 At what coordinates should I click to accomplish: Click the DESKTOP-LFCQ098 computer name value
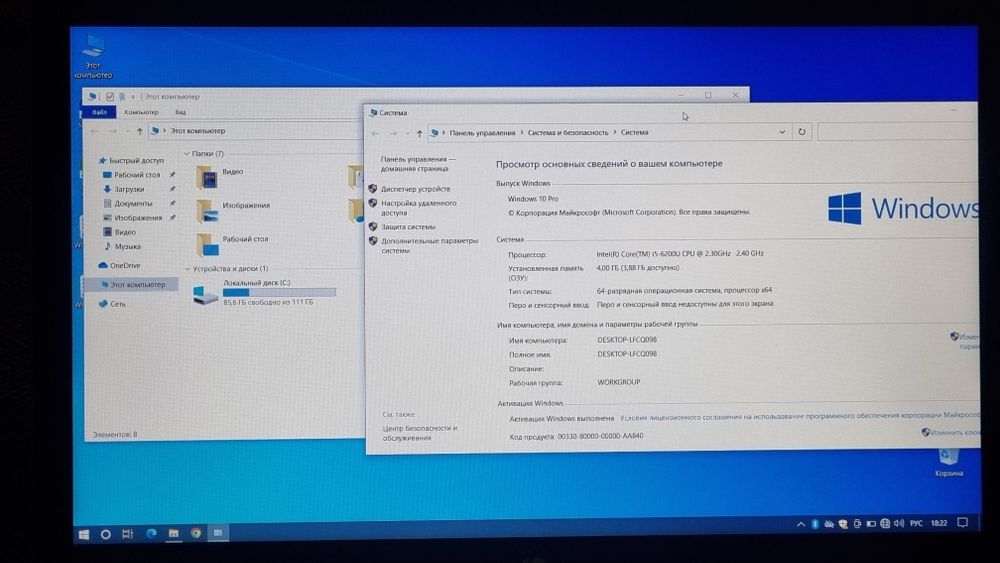point(627,340)
